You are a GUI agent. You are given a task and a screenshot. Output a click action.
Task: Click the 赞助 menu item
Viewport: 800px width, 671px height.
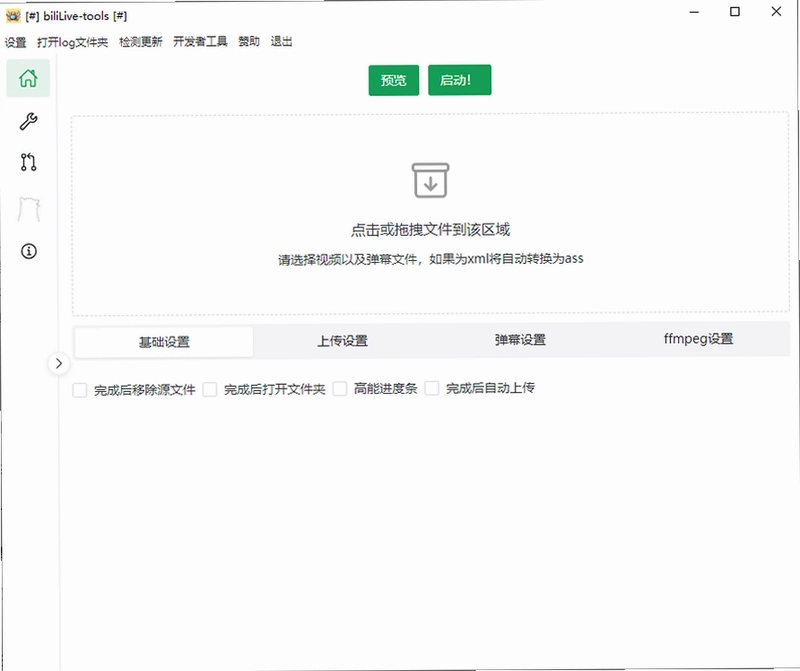click(249, 41)
